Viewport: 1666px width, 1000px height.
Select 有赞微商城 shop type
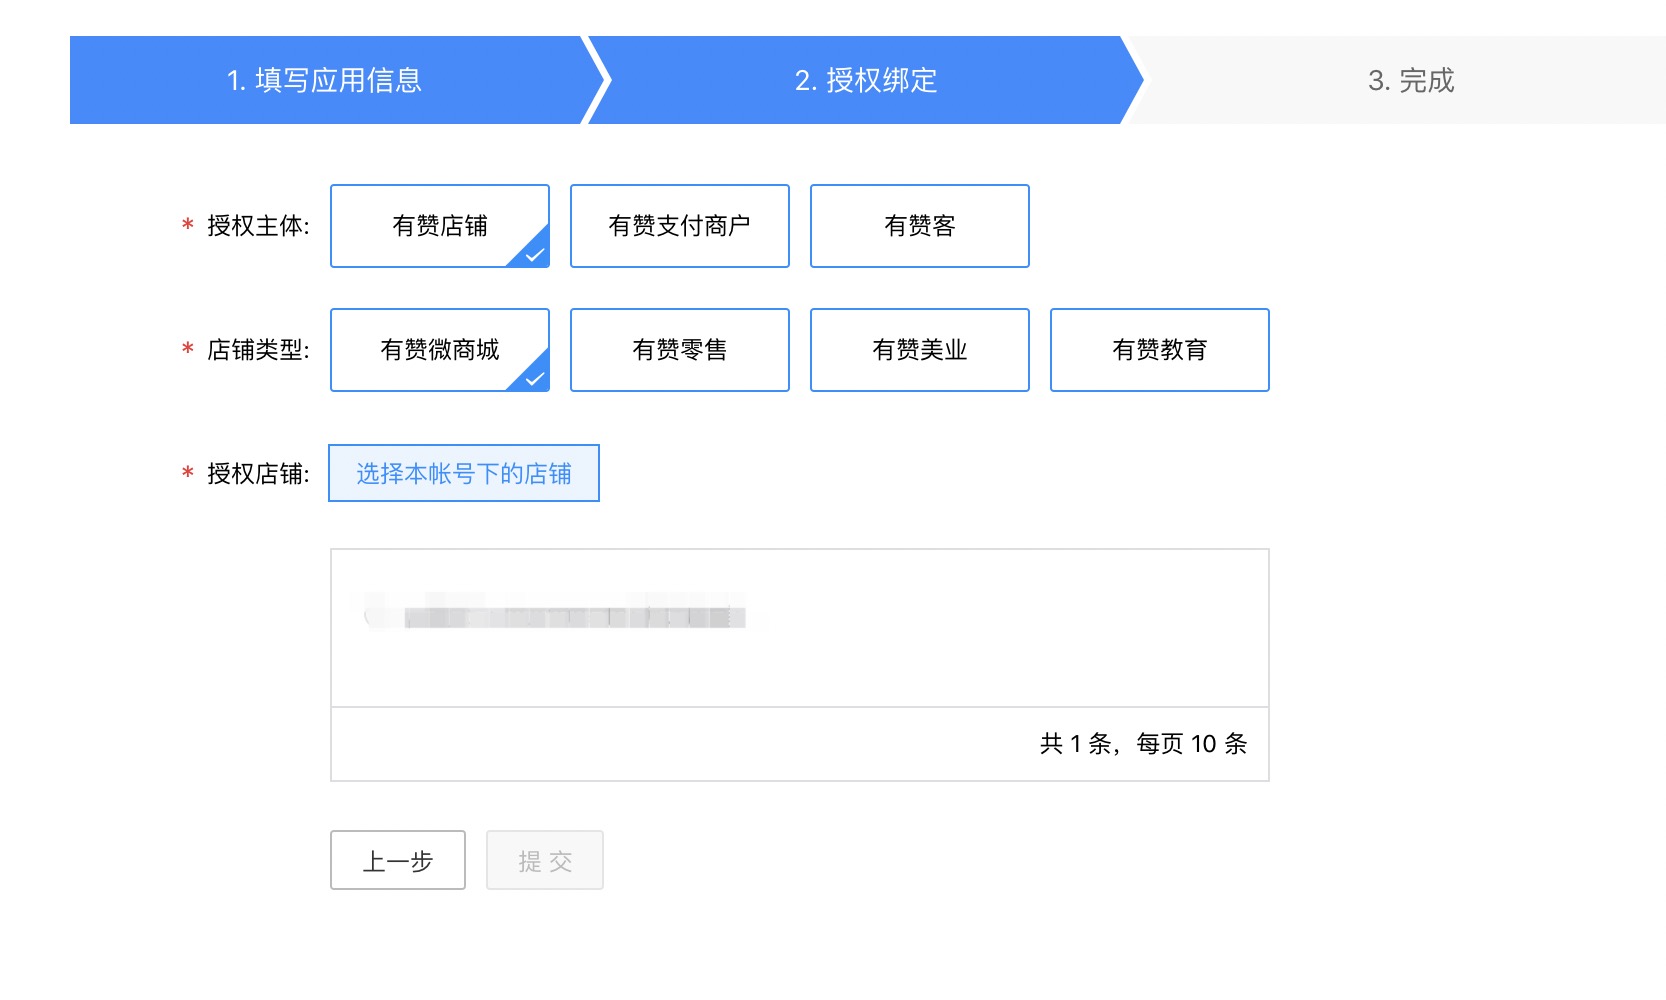click(x=440, y=350)
